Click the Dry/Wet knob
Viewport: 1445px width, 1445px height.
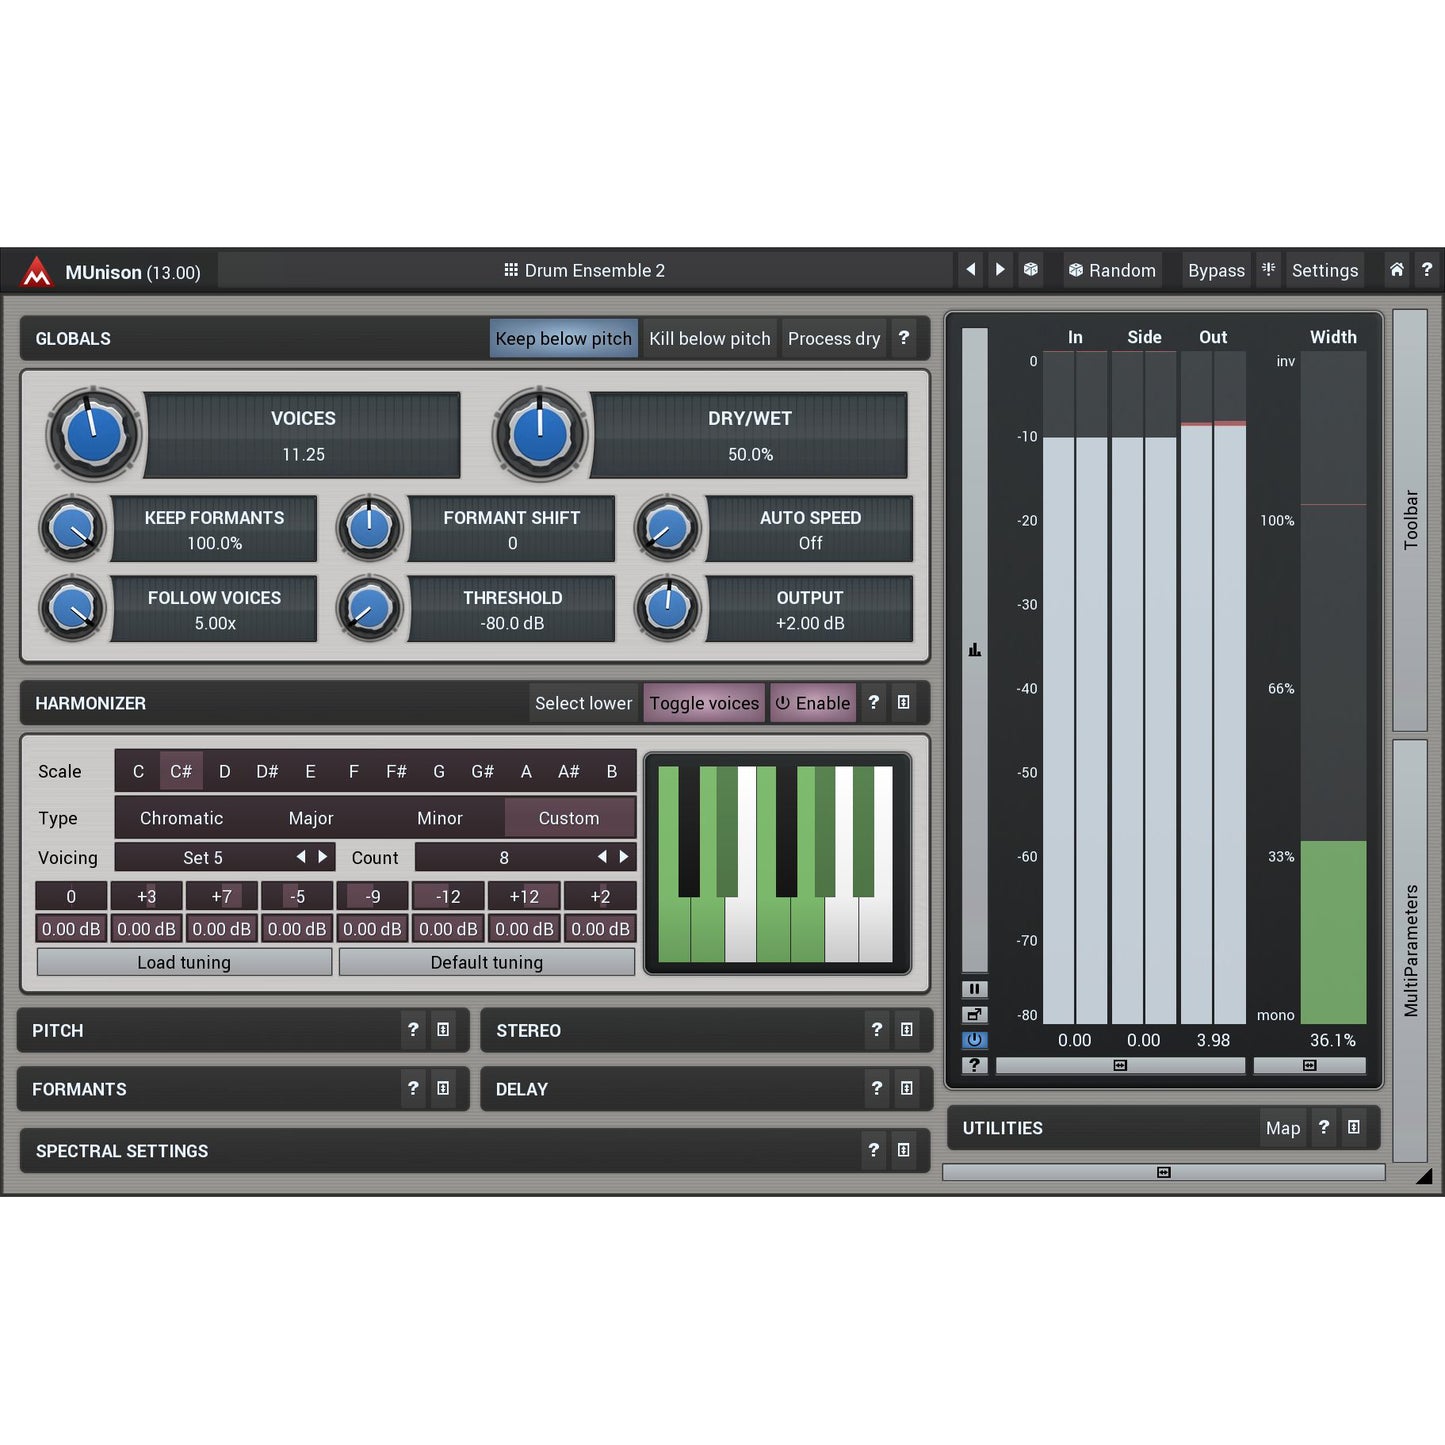[x=539, y=435]
